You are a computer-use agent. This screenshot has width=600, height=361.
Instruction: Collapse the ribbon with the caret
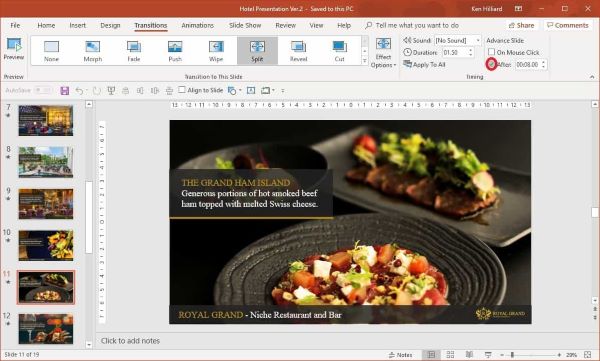click(x=592, y=77)
